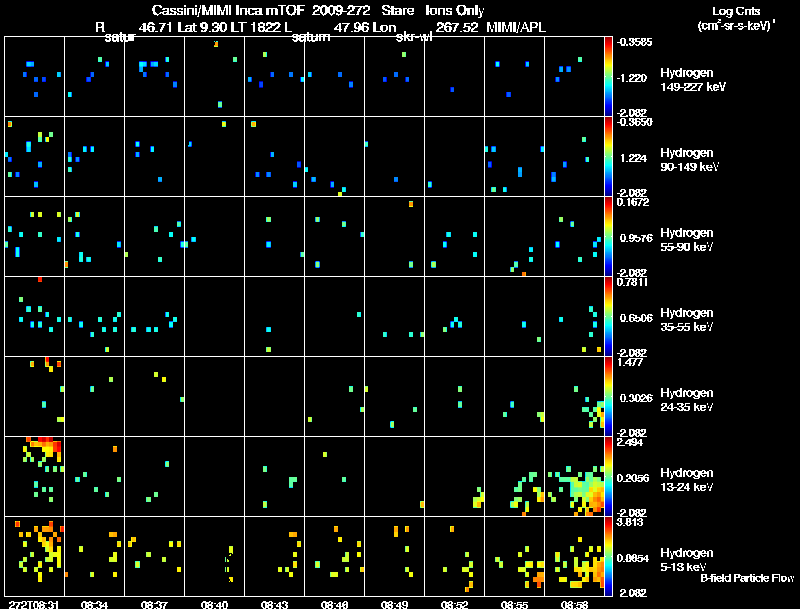Click the '-0.3585' color scale value
Image resolution: width=800 pixels, height=609 pixels.
click(634, 42)
